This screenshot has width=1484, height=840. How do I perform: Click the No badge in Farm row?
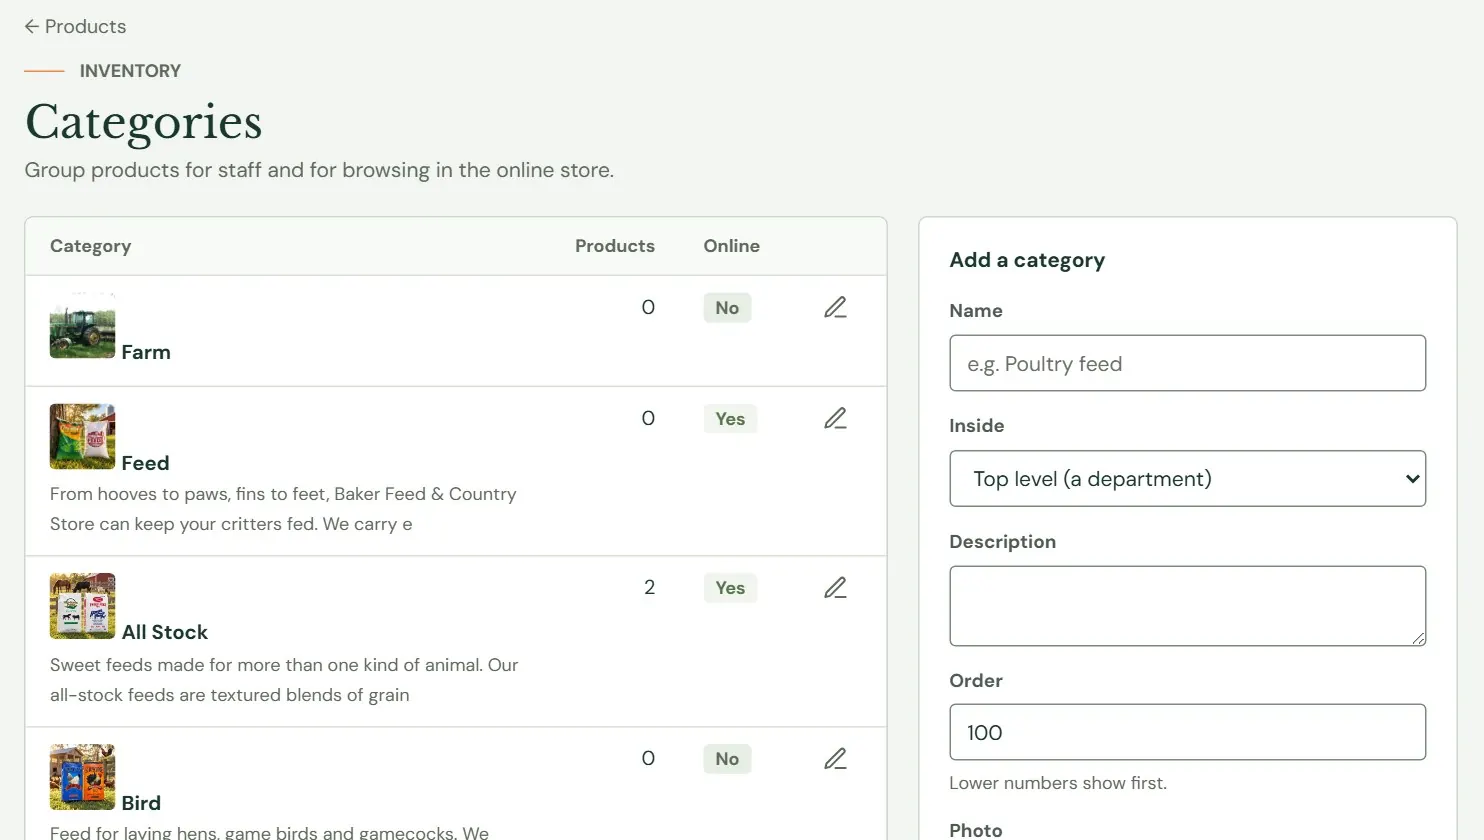pyautogui.click(x=727, y=308)
